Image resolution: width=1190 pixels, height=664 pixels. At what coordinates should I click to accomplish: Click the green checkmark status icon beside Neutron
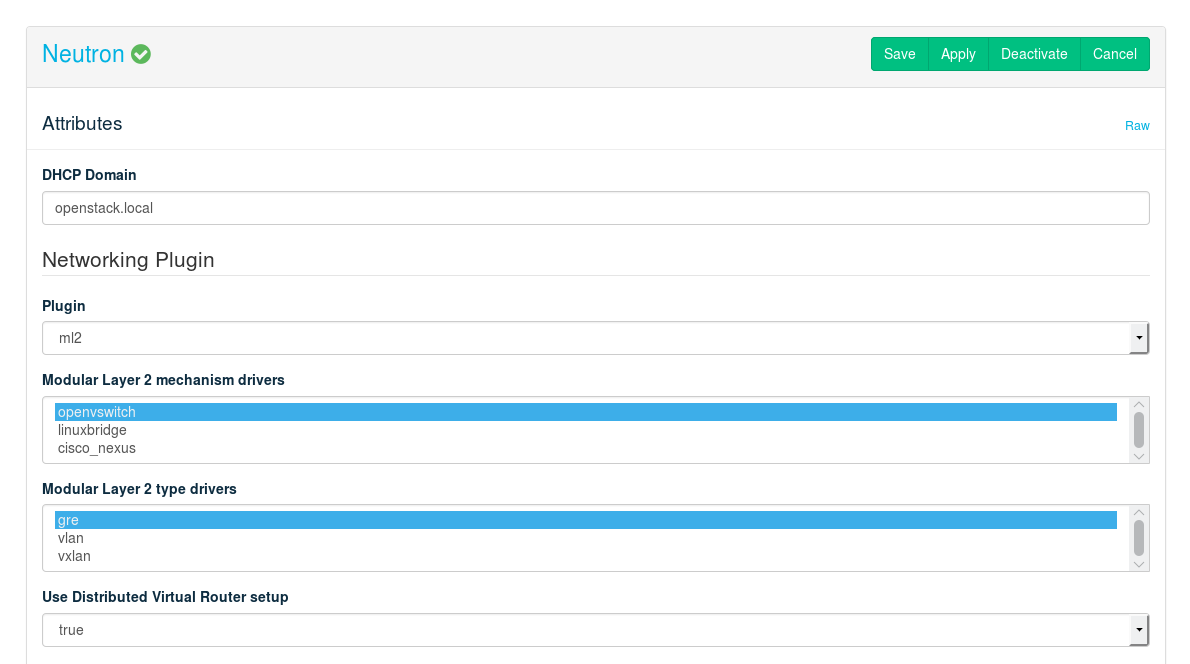tap(141, 54)
